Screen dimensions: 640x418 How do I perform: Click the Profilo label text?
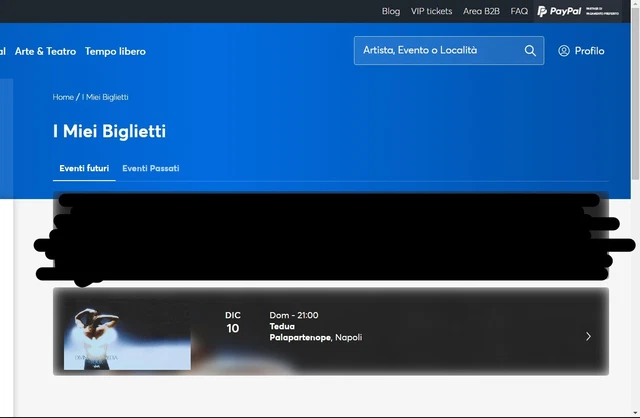point(589,51)
